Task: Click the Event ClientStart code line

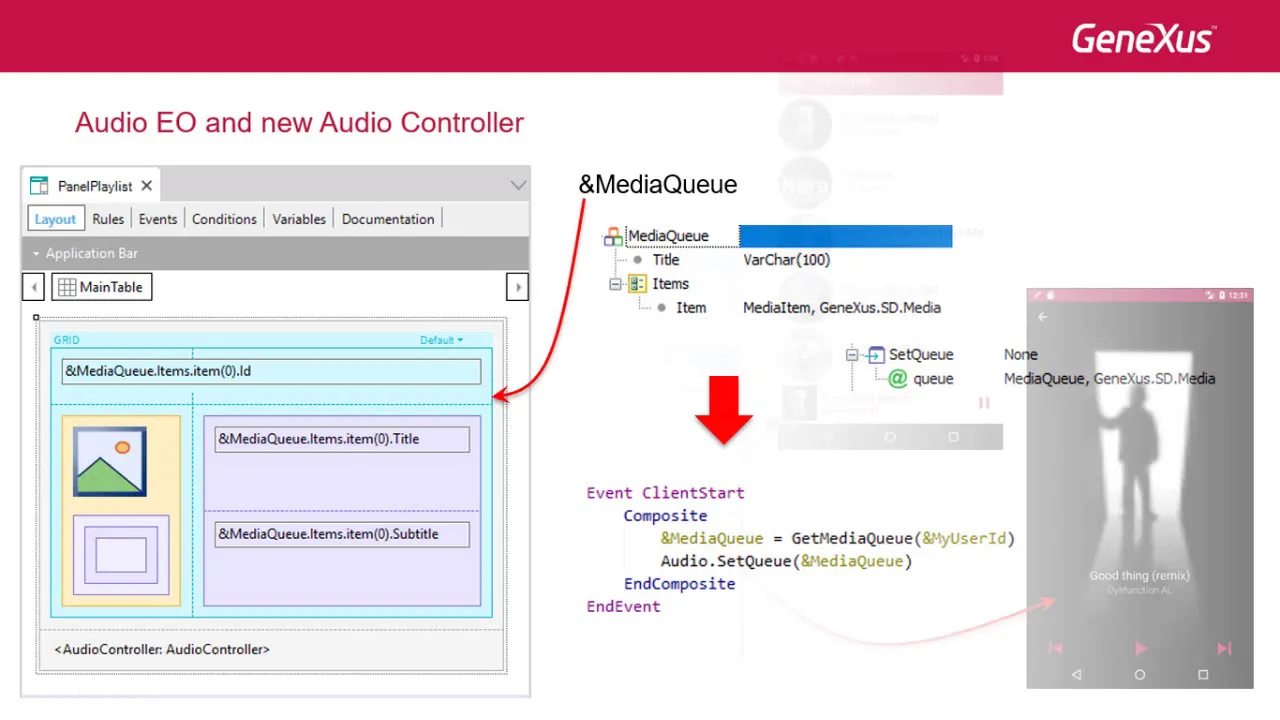Action: click(x=665, y=493)
